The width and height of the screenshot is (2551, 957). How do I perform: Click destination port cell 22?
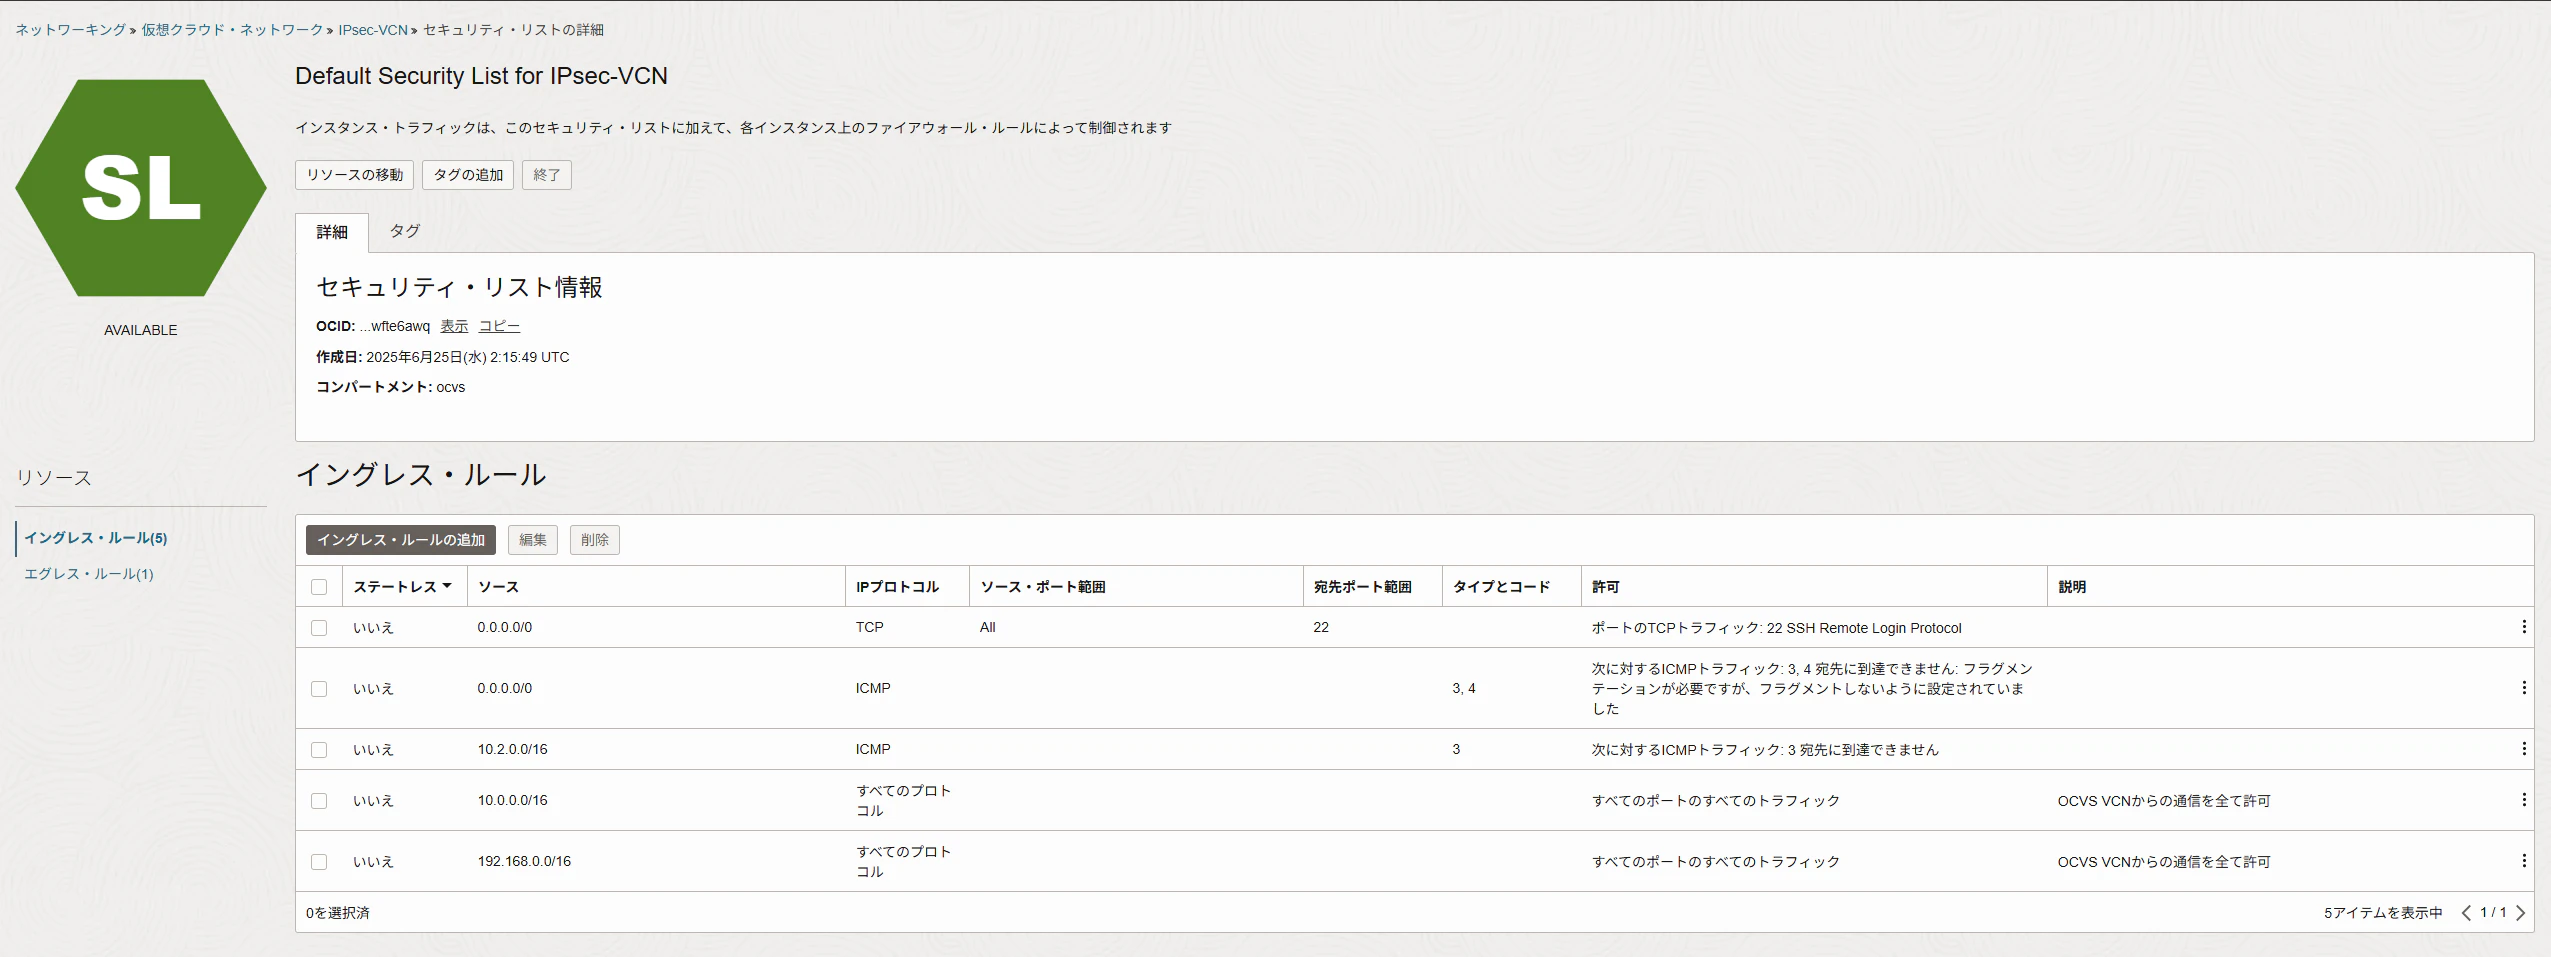[x=1321, y=627]
